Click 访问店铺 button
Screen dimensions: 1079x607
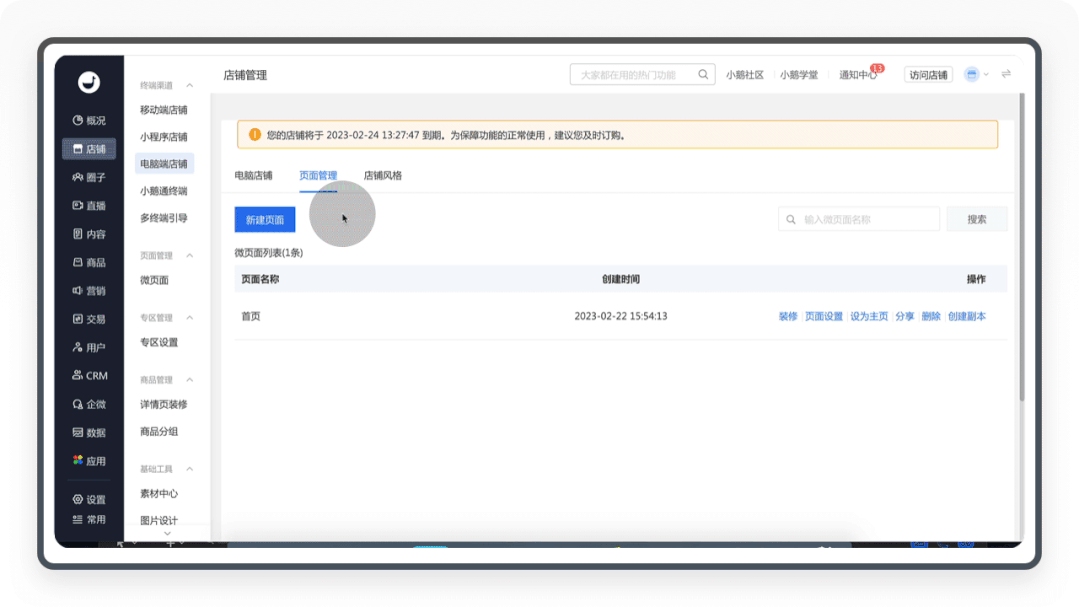(x=928, y=74)
